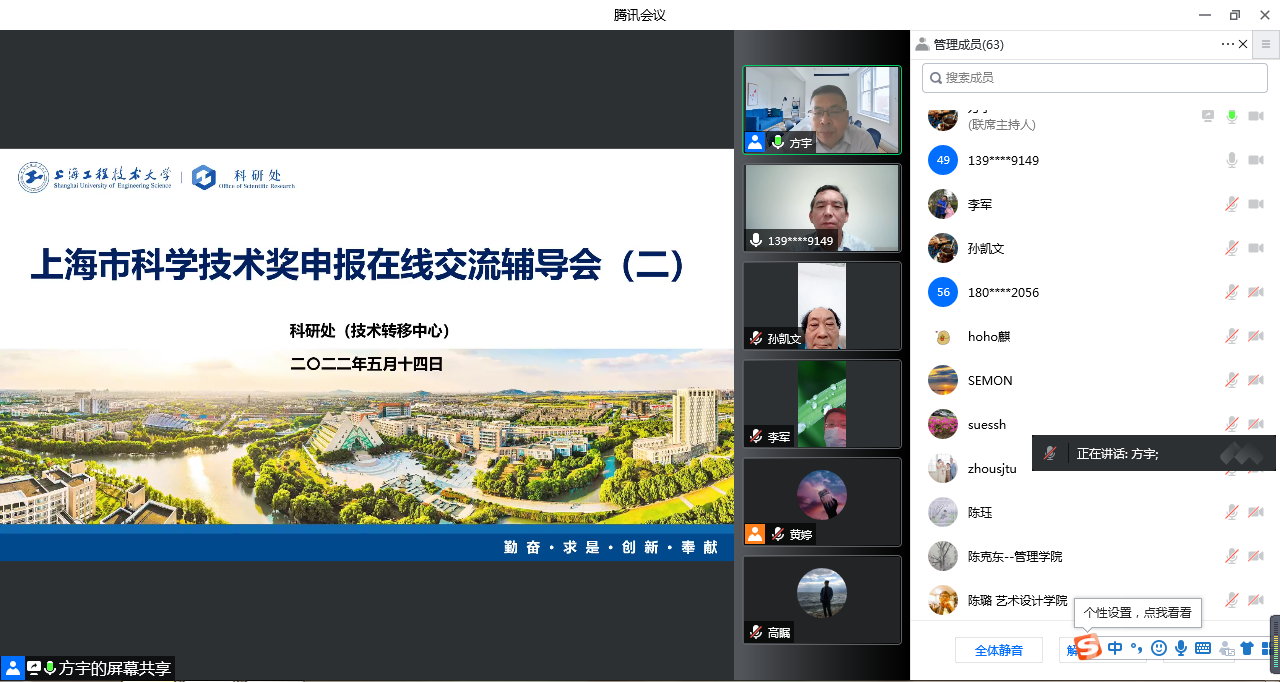This screenshot has height=682, width=1280.
Task: Toggle 李军's camera icon in member list
Action: pos(1256,204)
